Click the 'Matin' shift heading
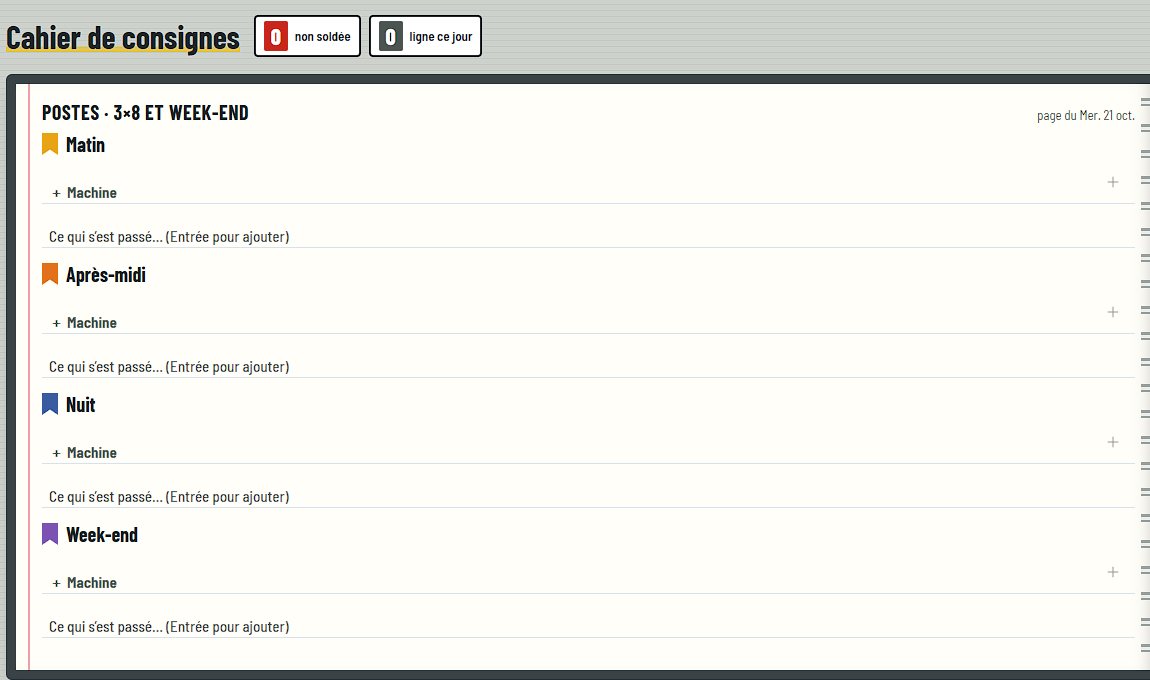Image resolution: width=1150 pixels, height=680 pixels. click(x=85, y=145)
